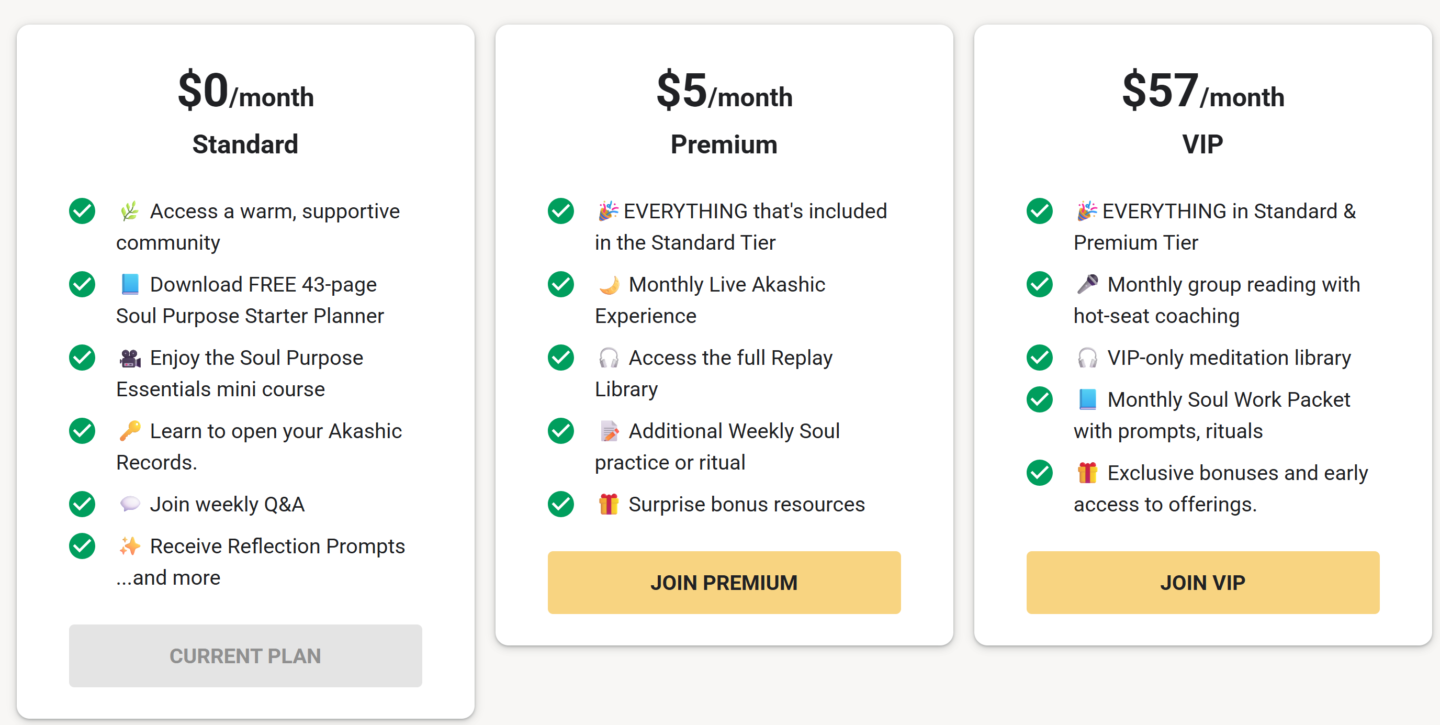Click green checkmark next to Surprise bonus resources

click(561, 504)
